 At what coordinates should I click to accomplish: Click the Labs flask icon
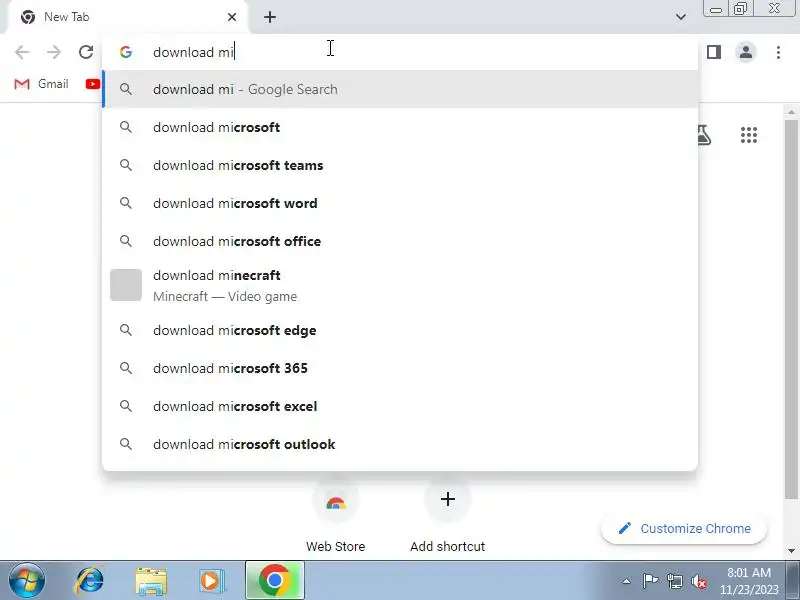(x=703, y=135)
